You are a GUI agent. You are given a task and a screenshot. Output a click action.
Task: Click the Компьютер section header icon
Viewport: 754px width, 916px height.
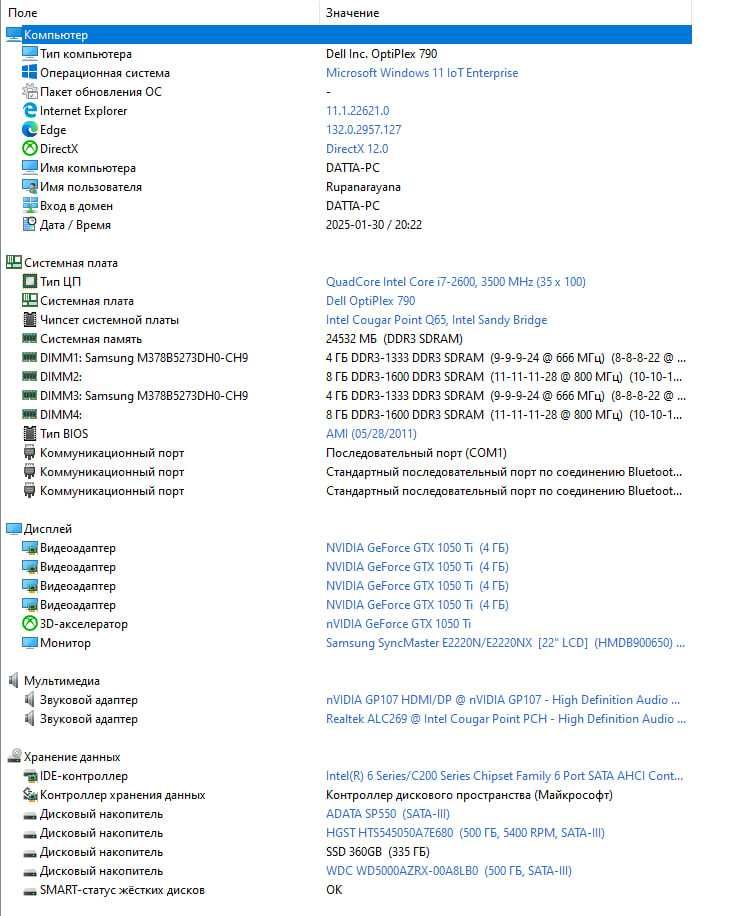[13, 35]
